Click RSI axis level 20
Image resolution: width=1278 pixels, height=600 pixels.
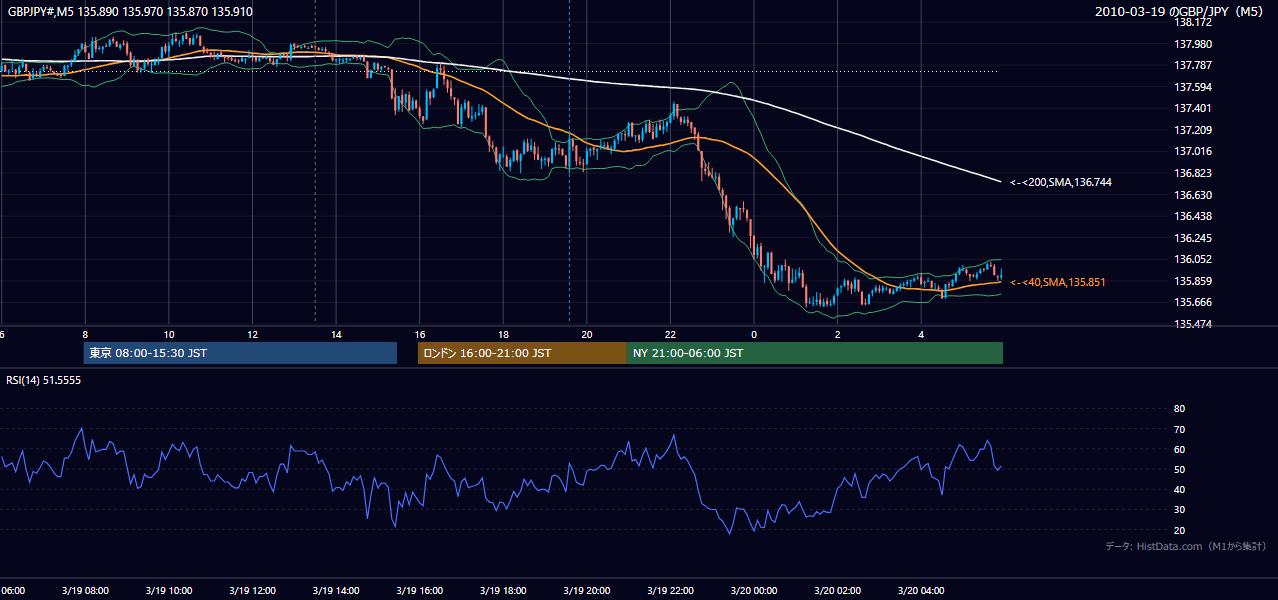pos(1180,530)
